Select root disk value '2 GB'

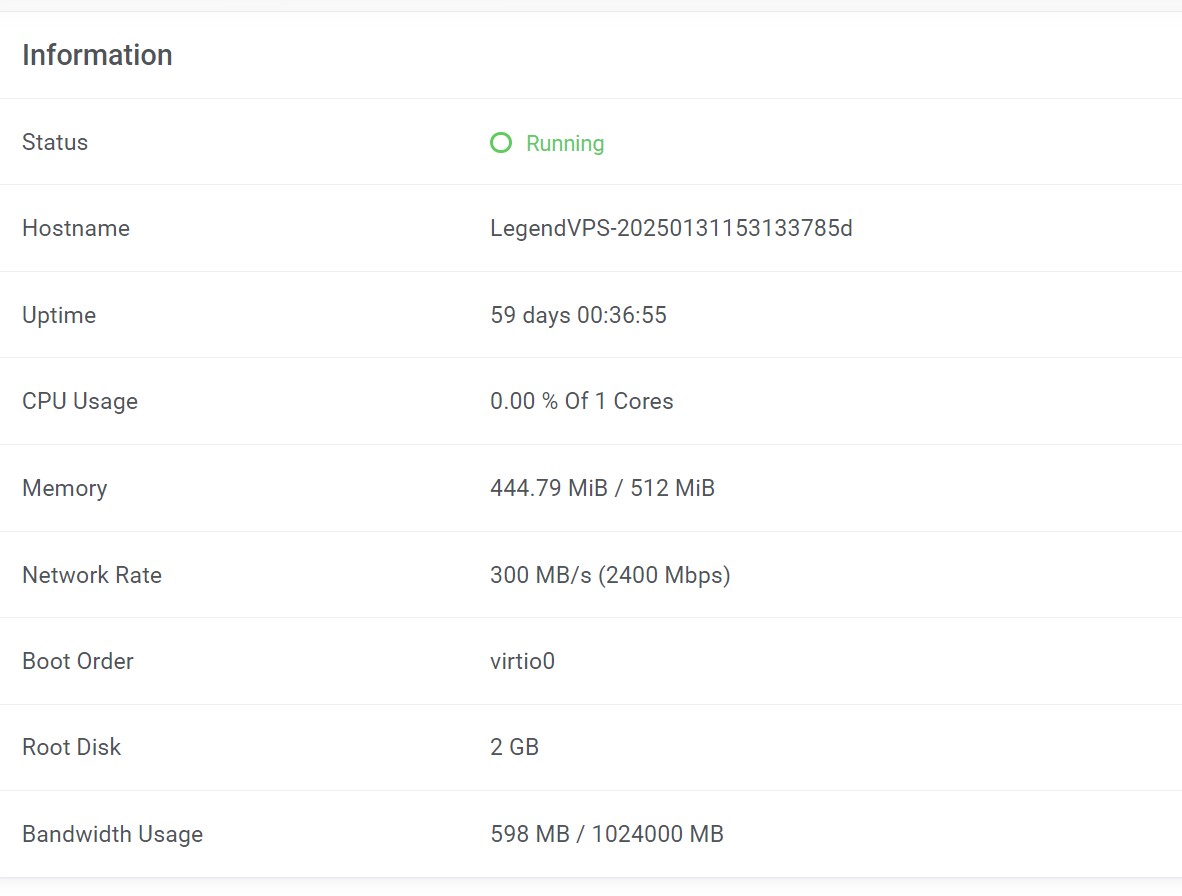point(514,747)
